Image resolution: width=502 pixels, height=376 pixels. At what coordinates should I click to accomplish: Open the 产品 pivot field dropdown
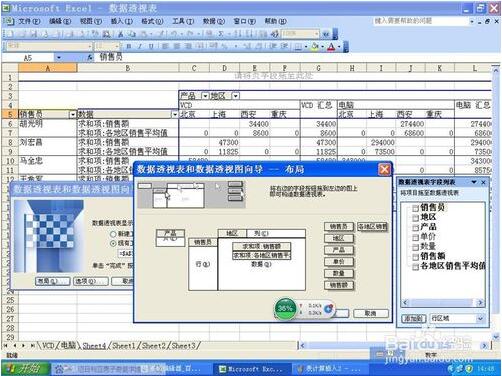point(205,96)
